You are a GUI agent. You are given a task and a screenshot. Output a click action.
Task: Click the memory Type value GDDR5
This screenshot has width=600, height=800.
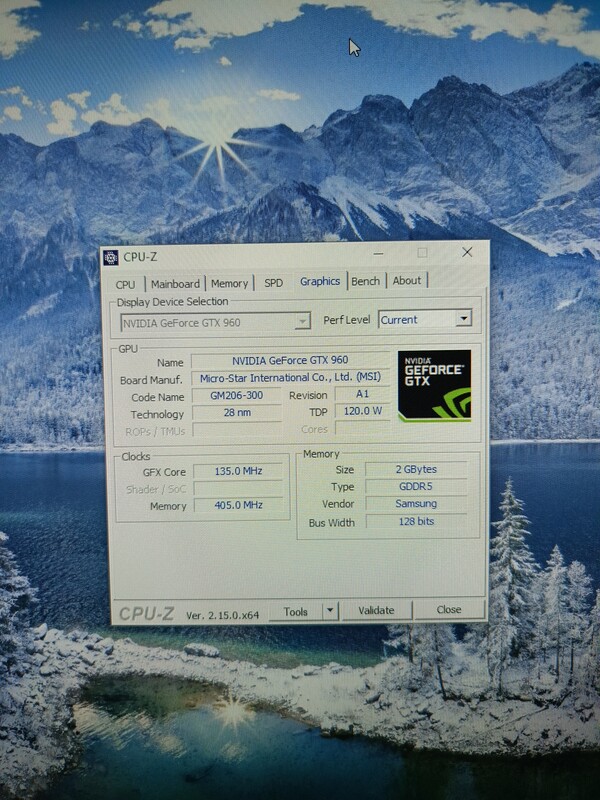point(416,486)
